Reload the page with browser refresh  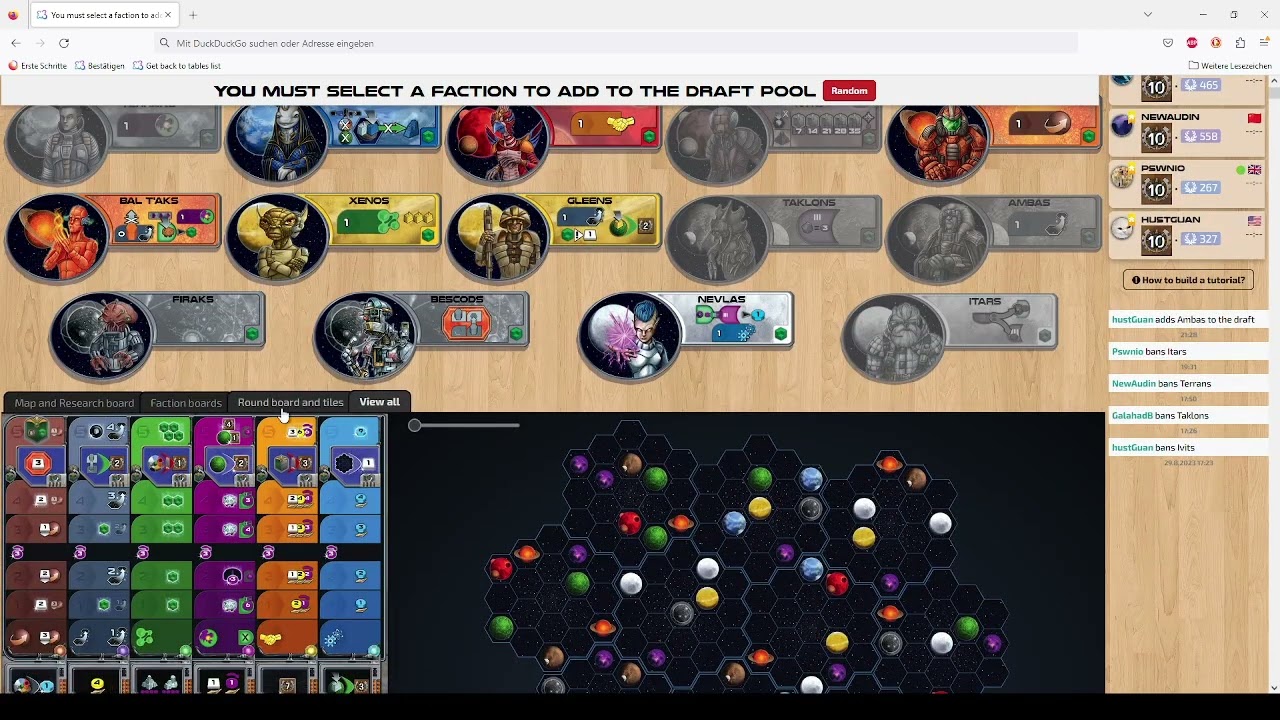click(64, 43)
